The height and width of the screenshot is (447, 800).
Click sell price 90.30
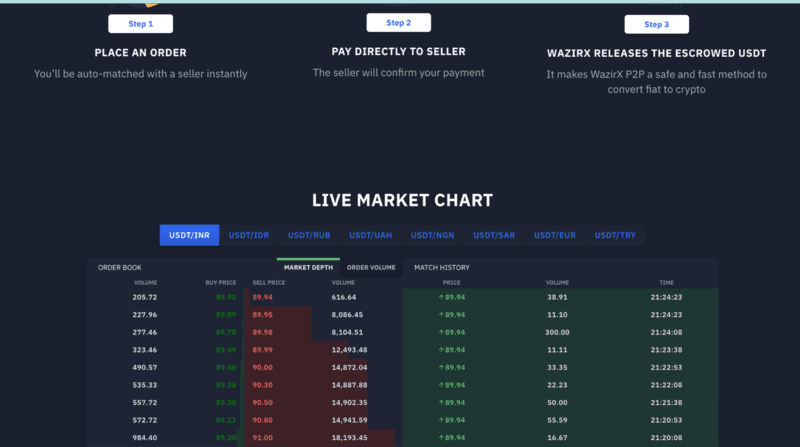pos(262,385)
